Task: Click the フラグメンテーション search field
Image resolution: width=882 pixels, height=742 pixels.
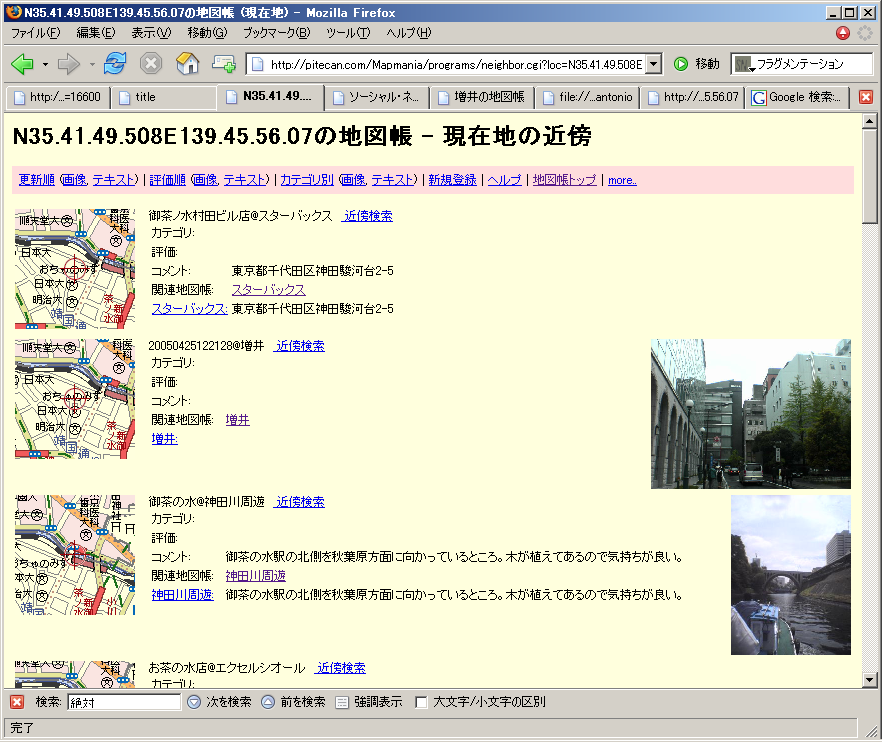Action: pyautogui.click(x=813, y=64)
